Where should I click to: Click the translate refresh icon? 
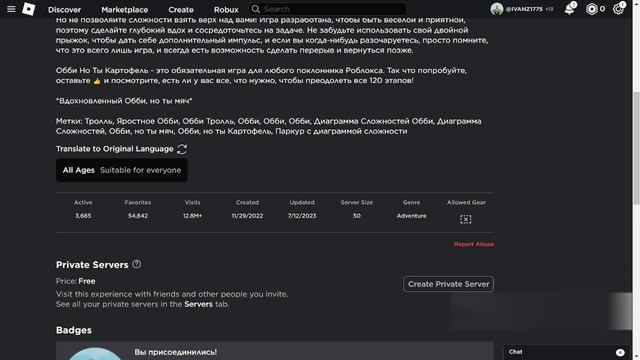coord(182,149)
